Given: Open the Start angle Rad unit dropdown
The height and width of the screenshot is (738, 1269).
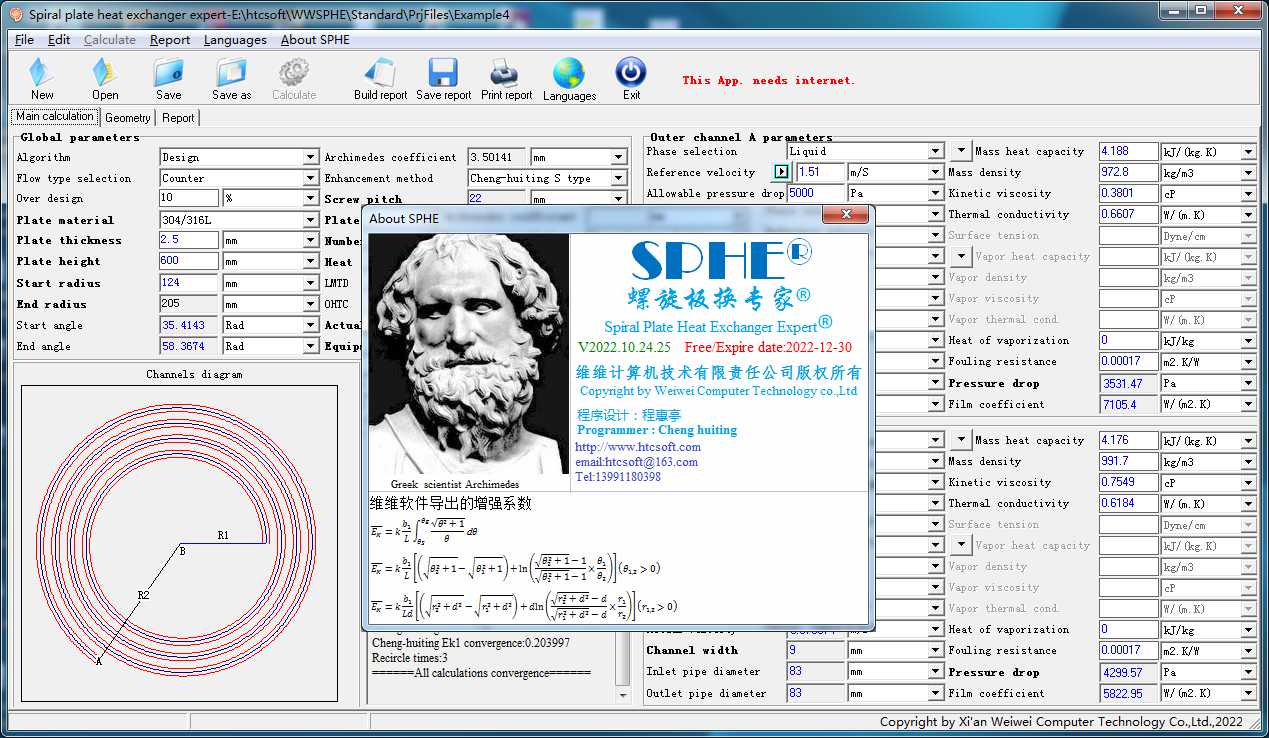Looking at the screenshot, I should [x=310, y=325].
